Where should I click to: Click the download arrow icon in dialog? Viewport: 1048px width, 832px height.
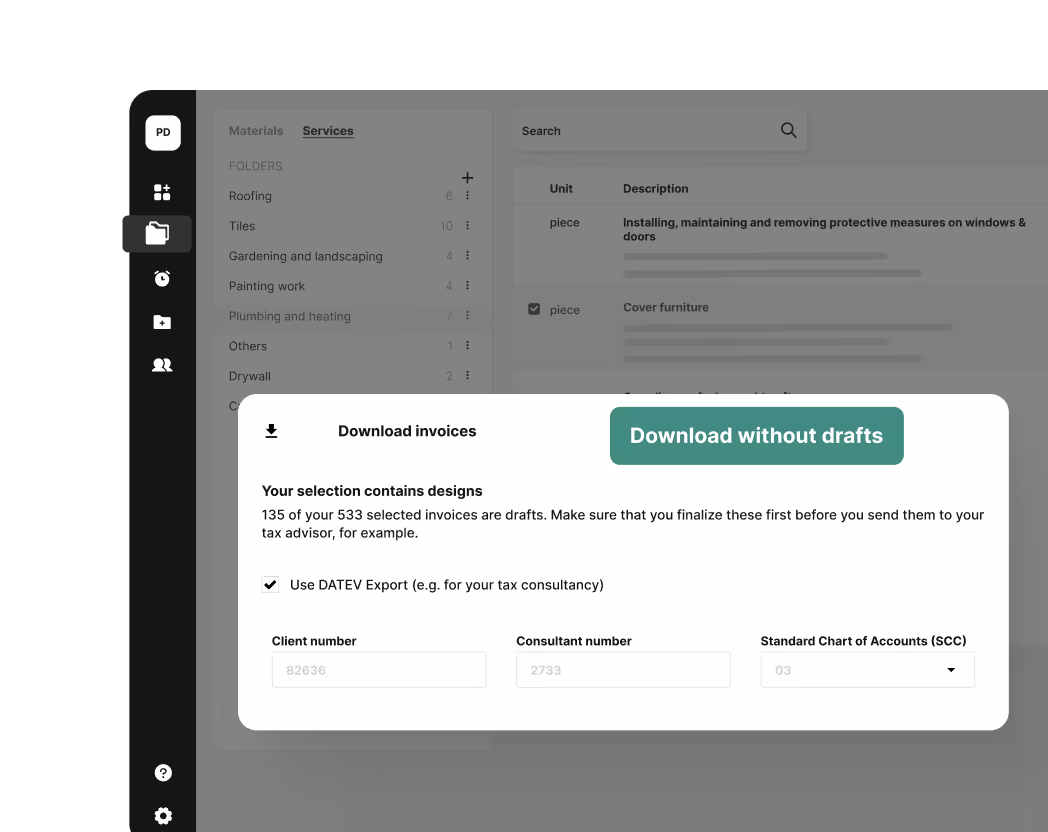[x=271, y=431]
